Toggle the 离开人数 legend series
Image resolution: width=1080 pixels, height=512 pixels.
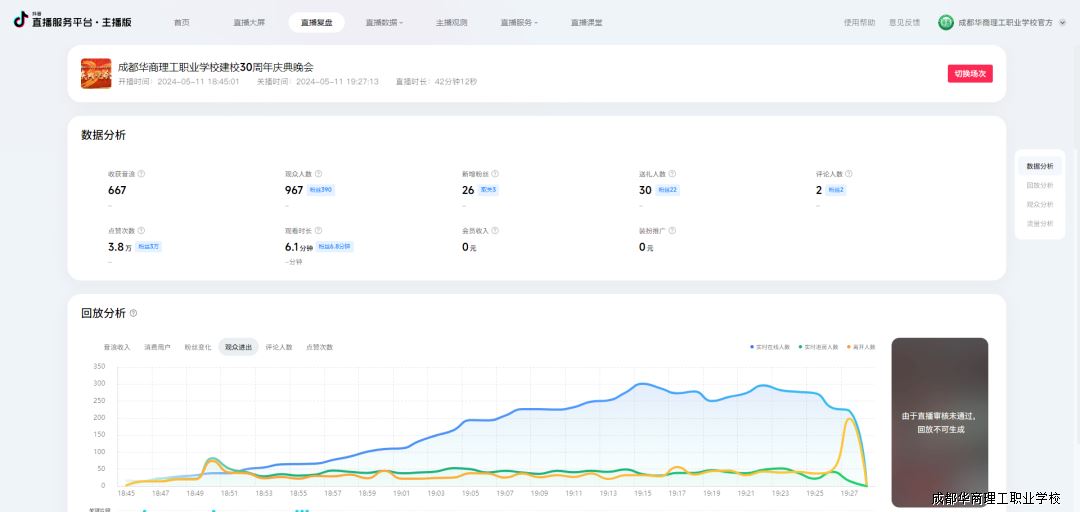(x=862, y=347)
